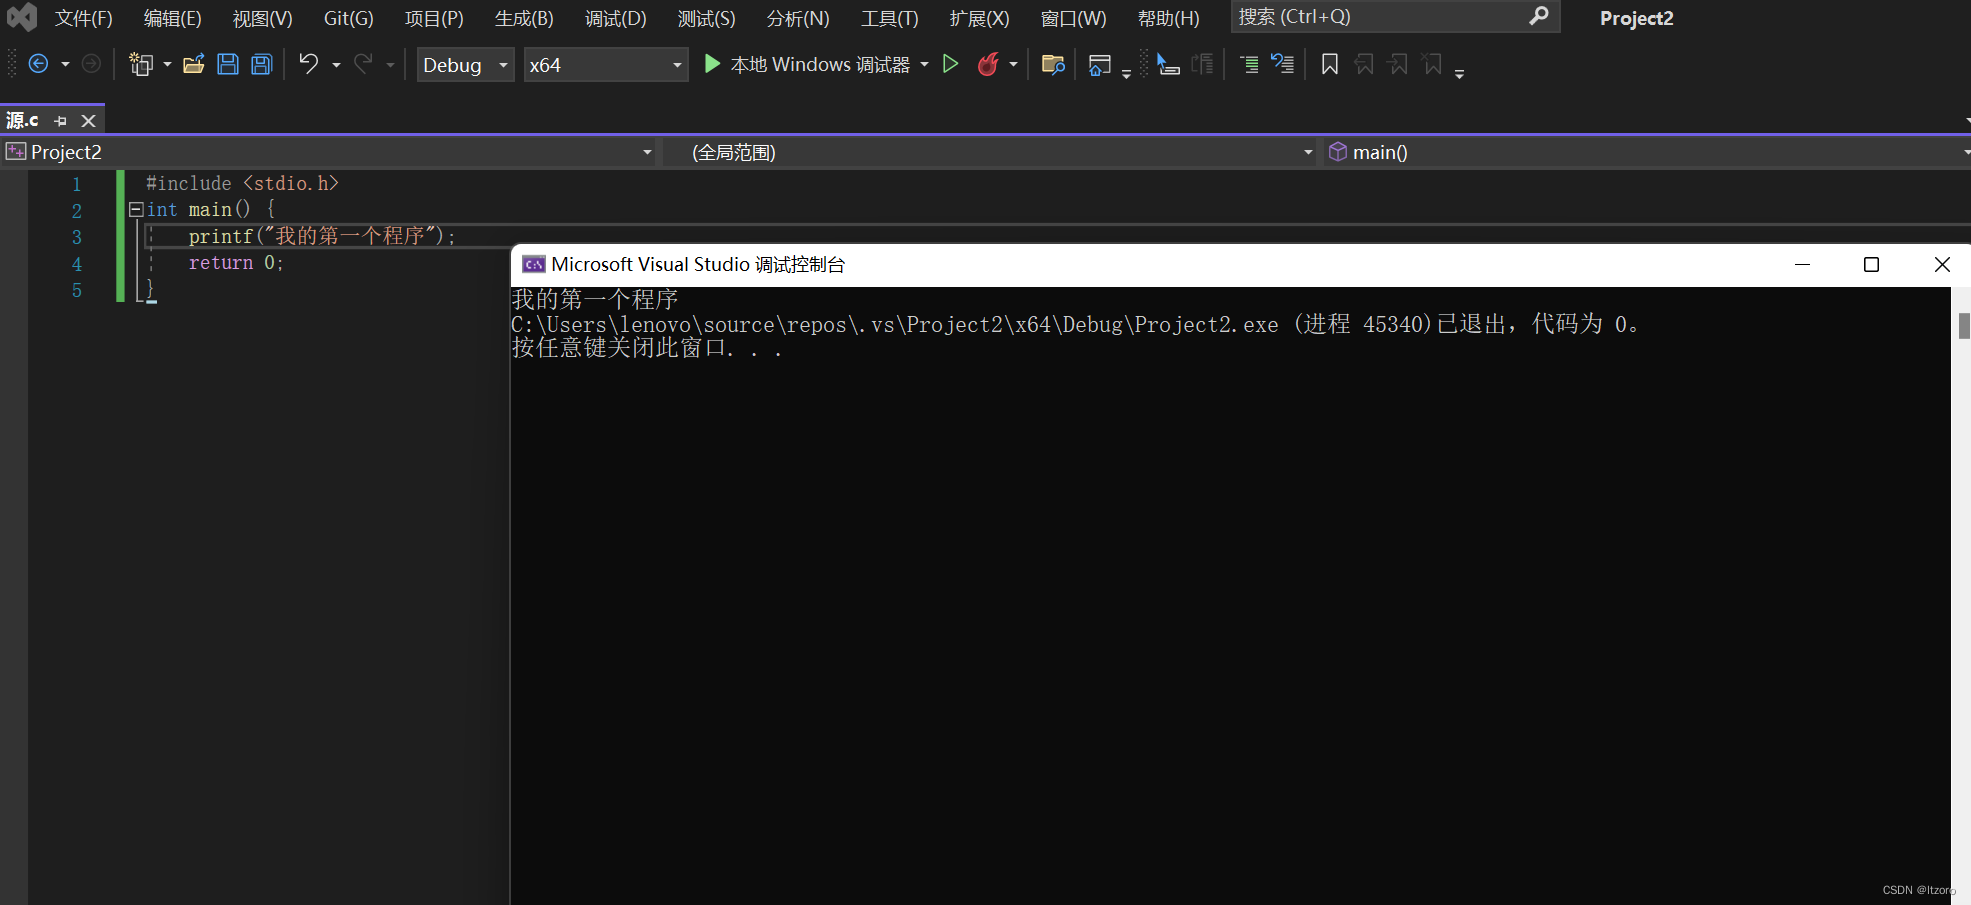This screenshot has height=905, width=1971.
Task: Pin the 源.c tab
Action: (60, 121)
